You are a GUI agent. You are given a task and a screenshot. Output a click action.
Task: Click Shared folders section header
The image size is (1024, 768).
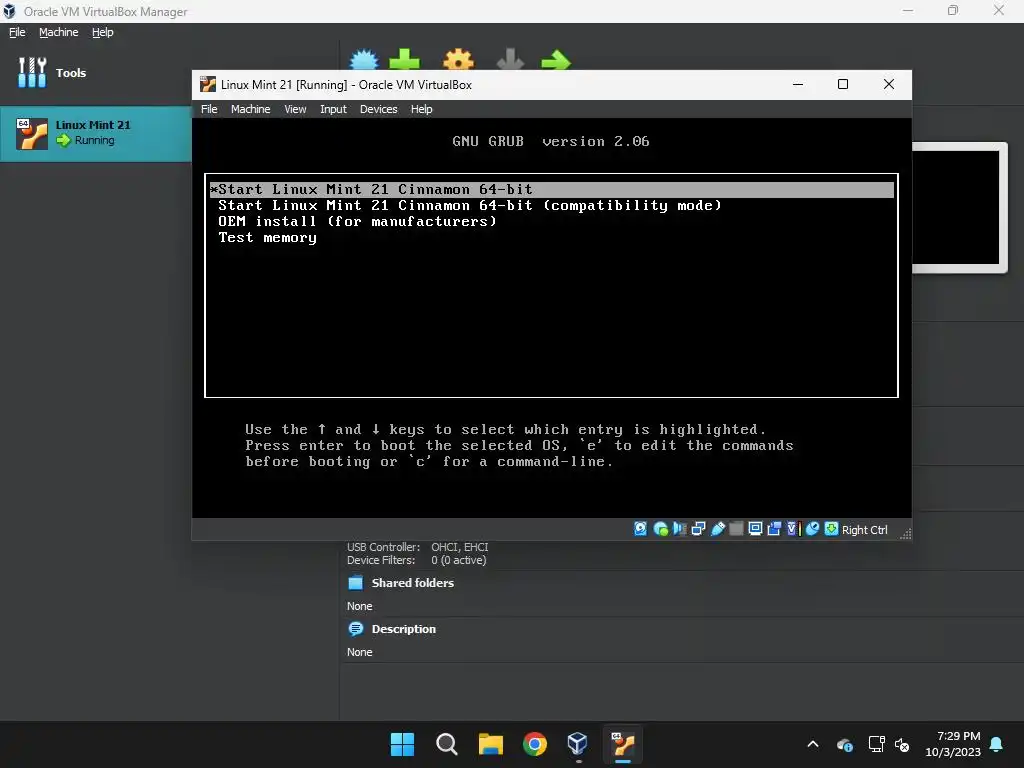click(412, 583)
